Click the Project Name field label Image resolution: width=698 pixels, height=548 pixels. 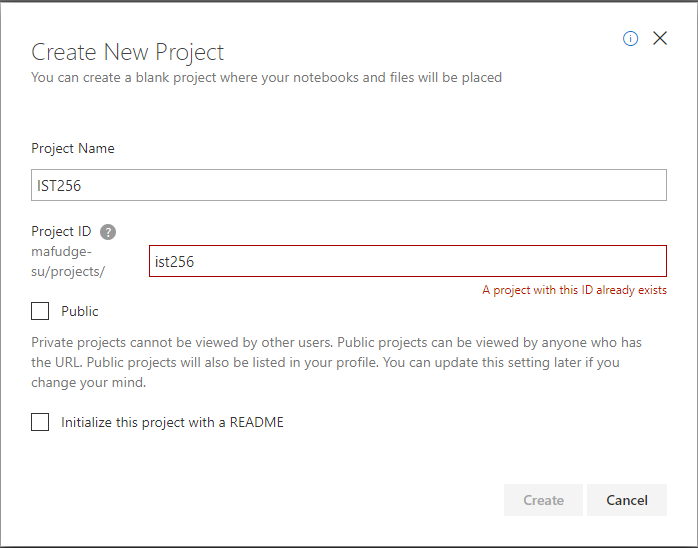pyautogui.click(x=73, y=148)
